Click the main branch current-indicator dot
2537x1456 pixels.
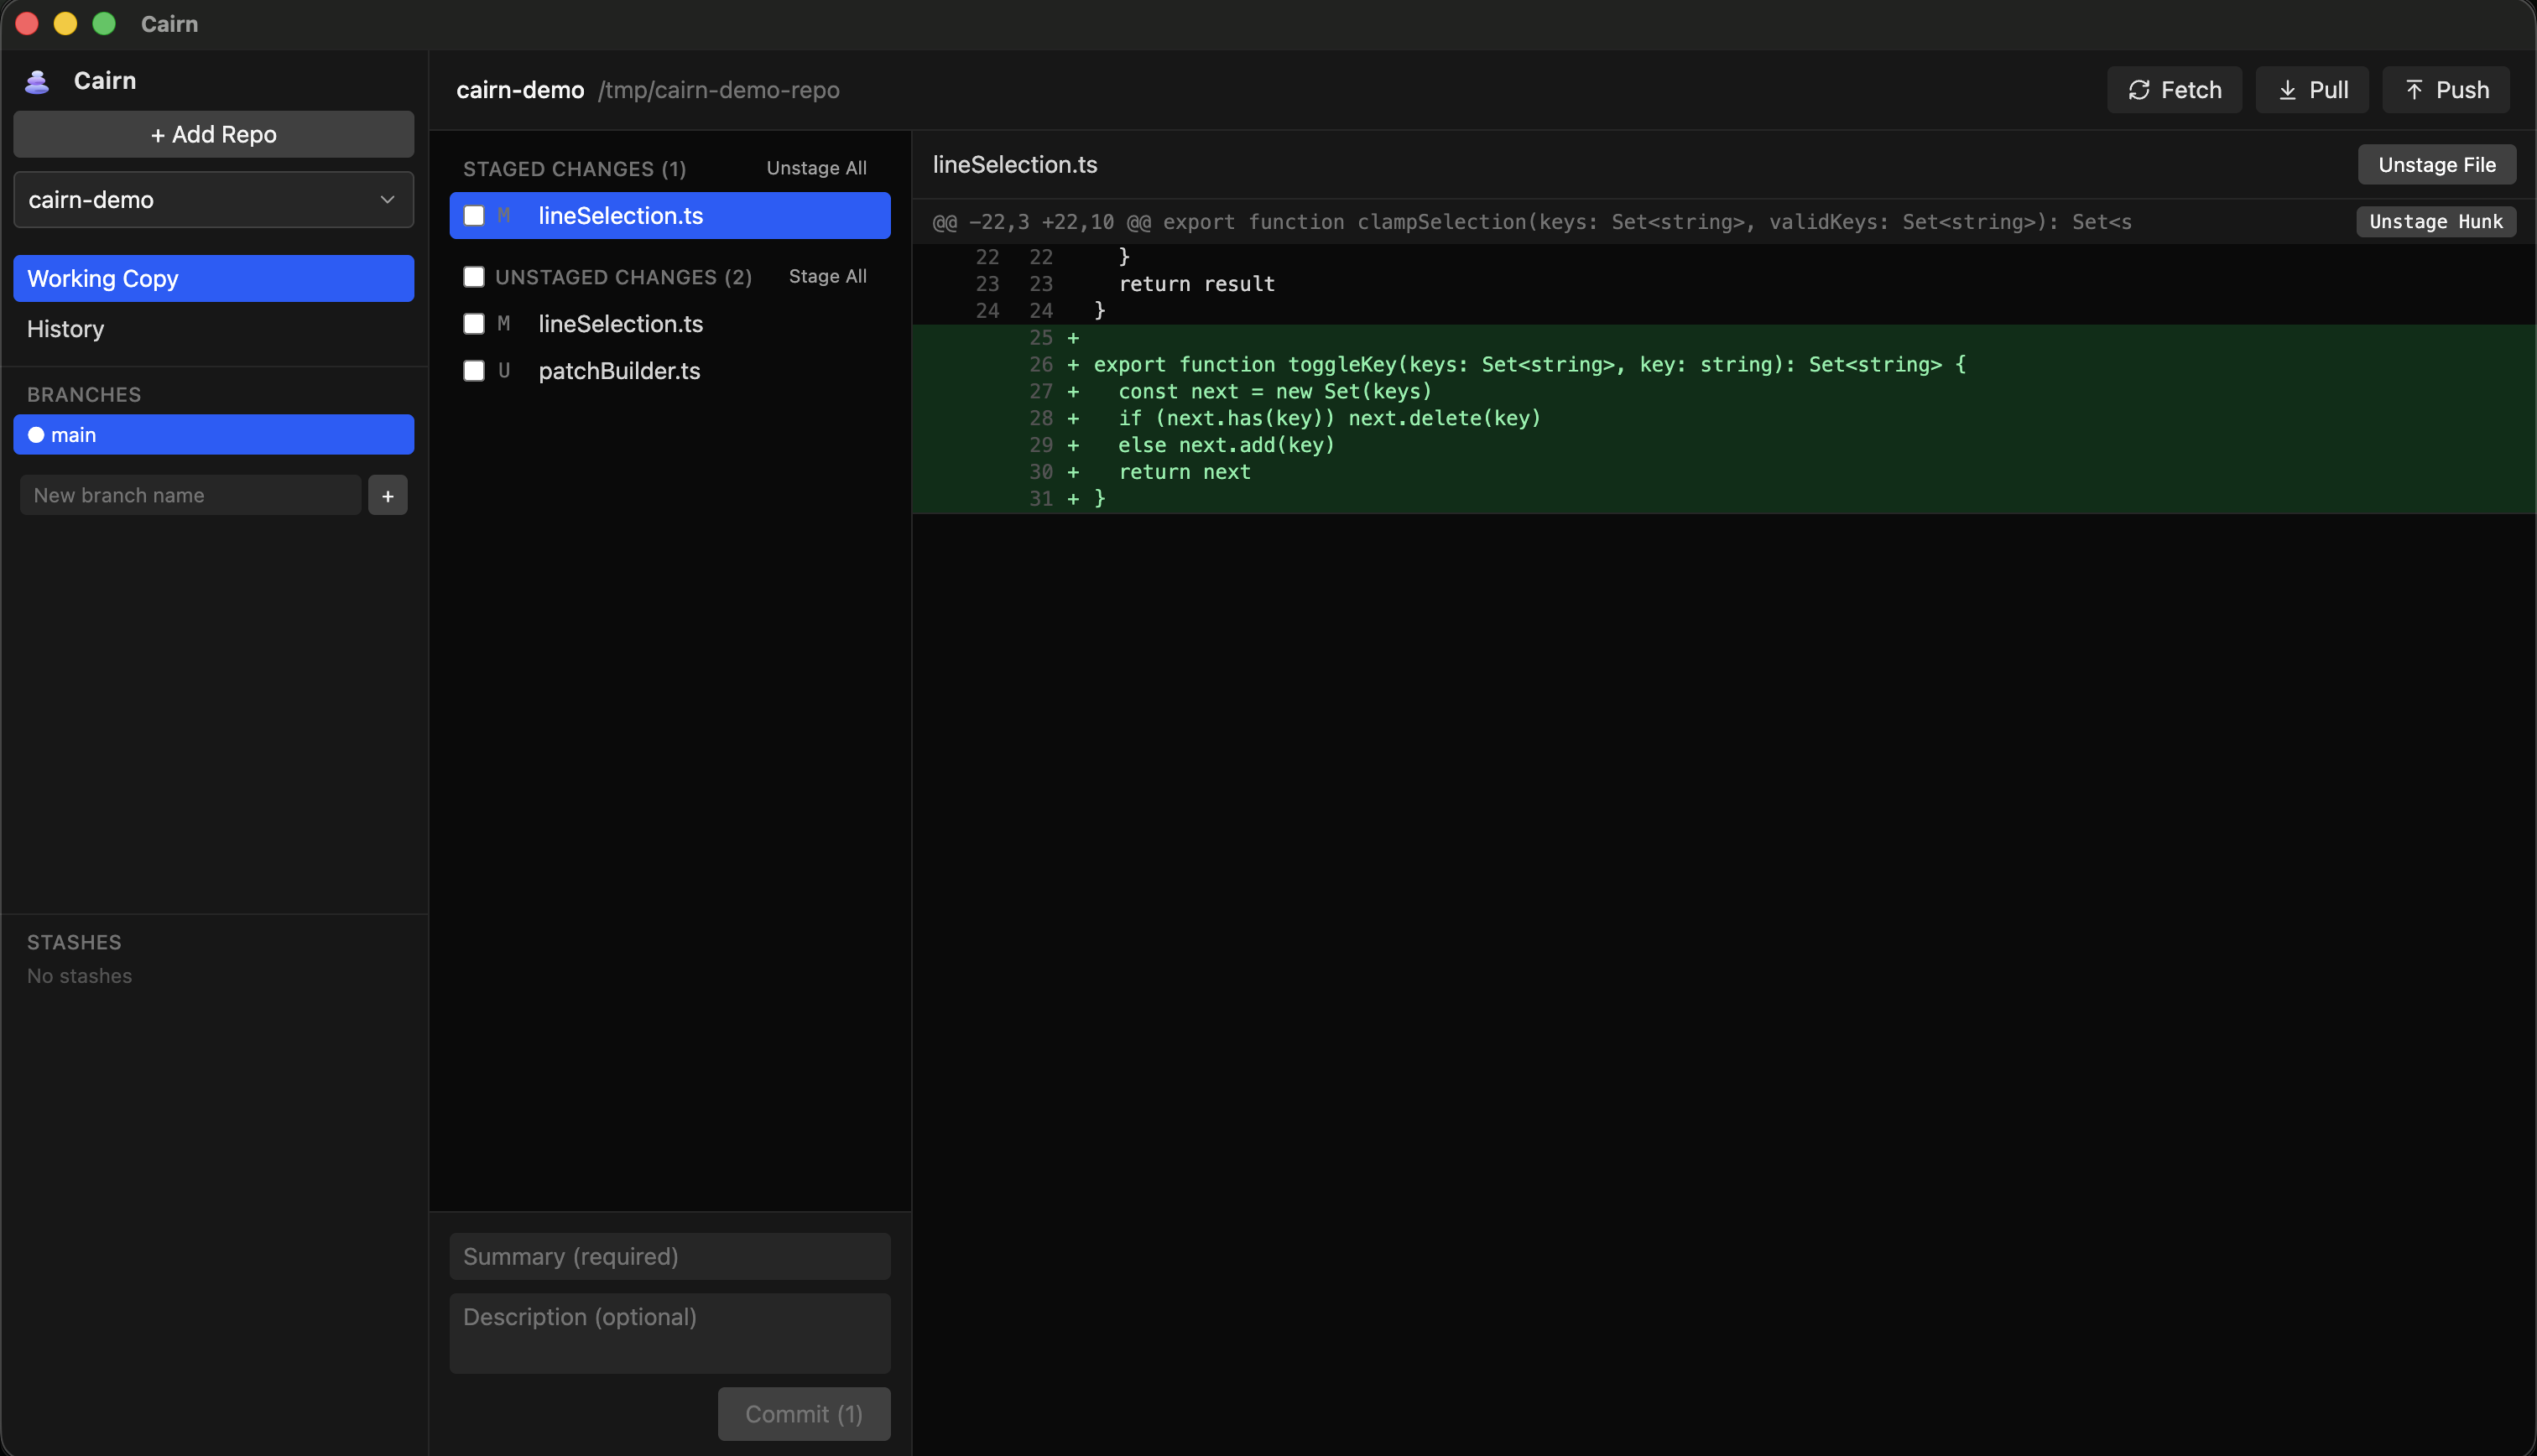point(36,435)
